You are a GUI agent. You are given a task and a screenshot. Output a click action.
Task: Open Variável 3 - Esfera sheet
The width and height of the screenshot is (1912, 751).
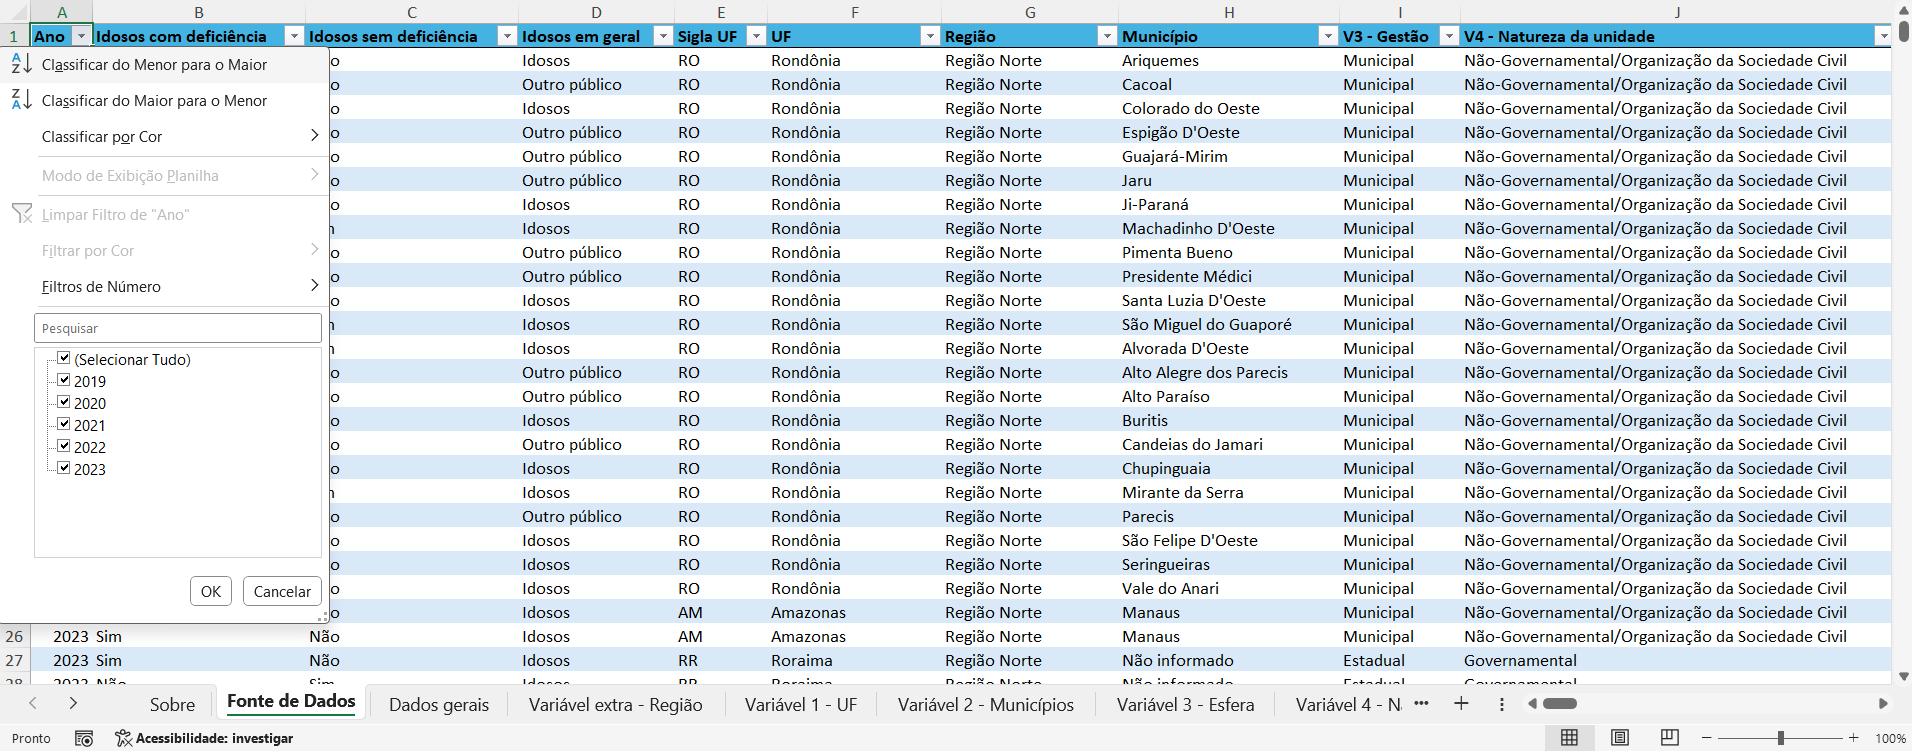tap(1185, 704)
